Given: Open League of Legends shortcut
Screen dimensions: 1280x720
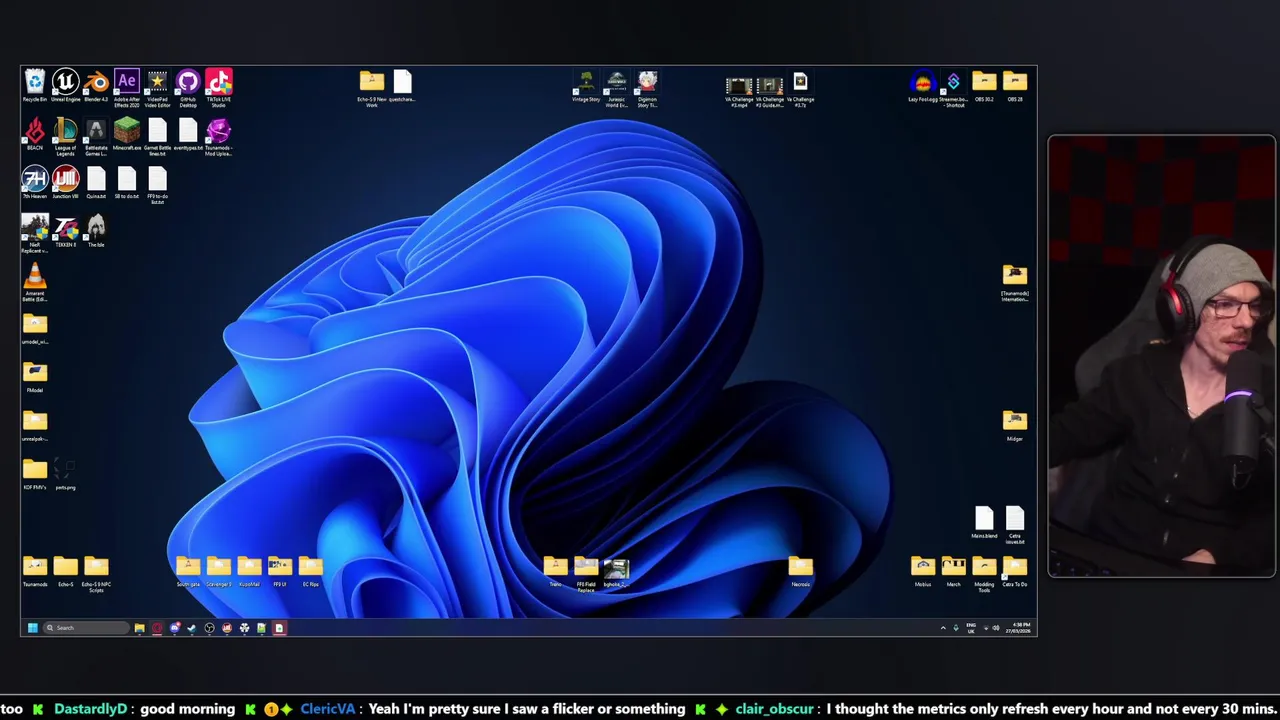Looking at the screenshot, I should pos(65,137).
